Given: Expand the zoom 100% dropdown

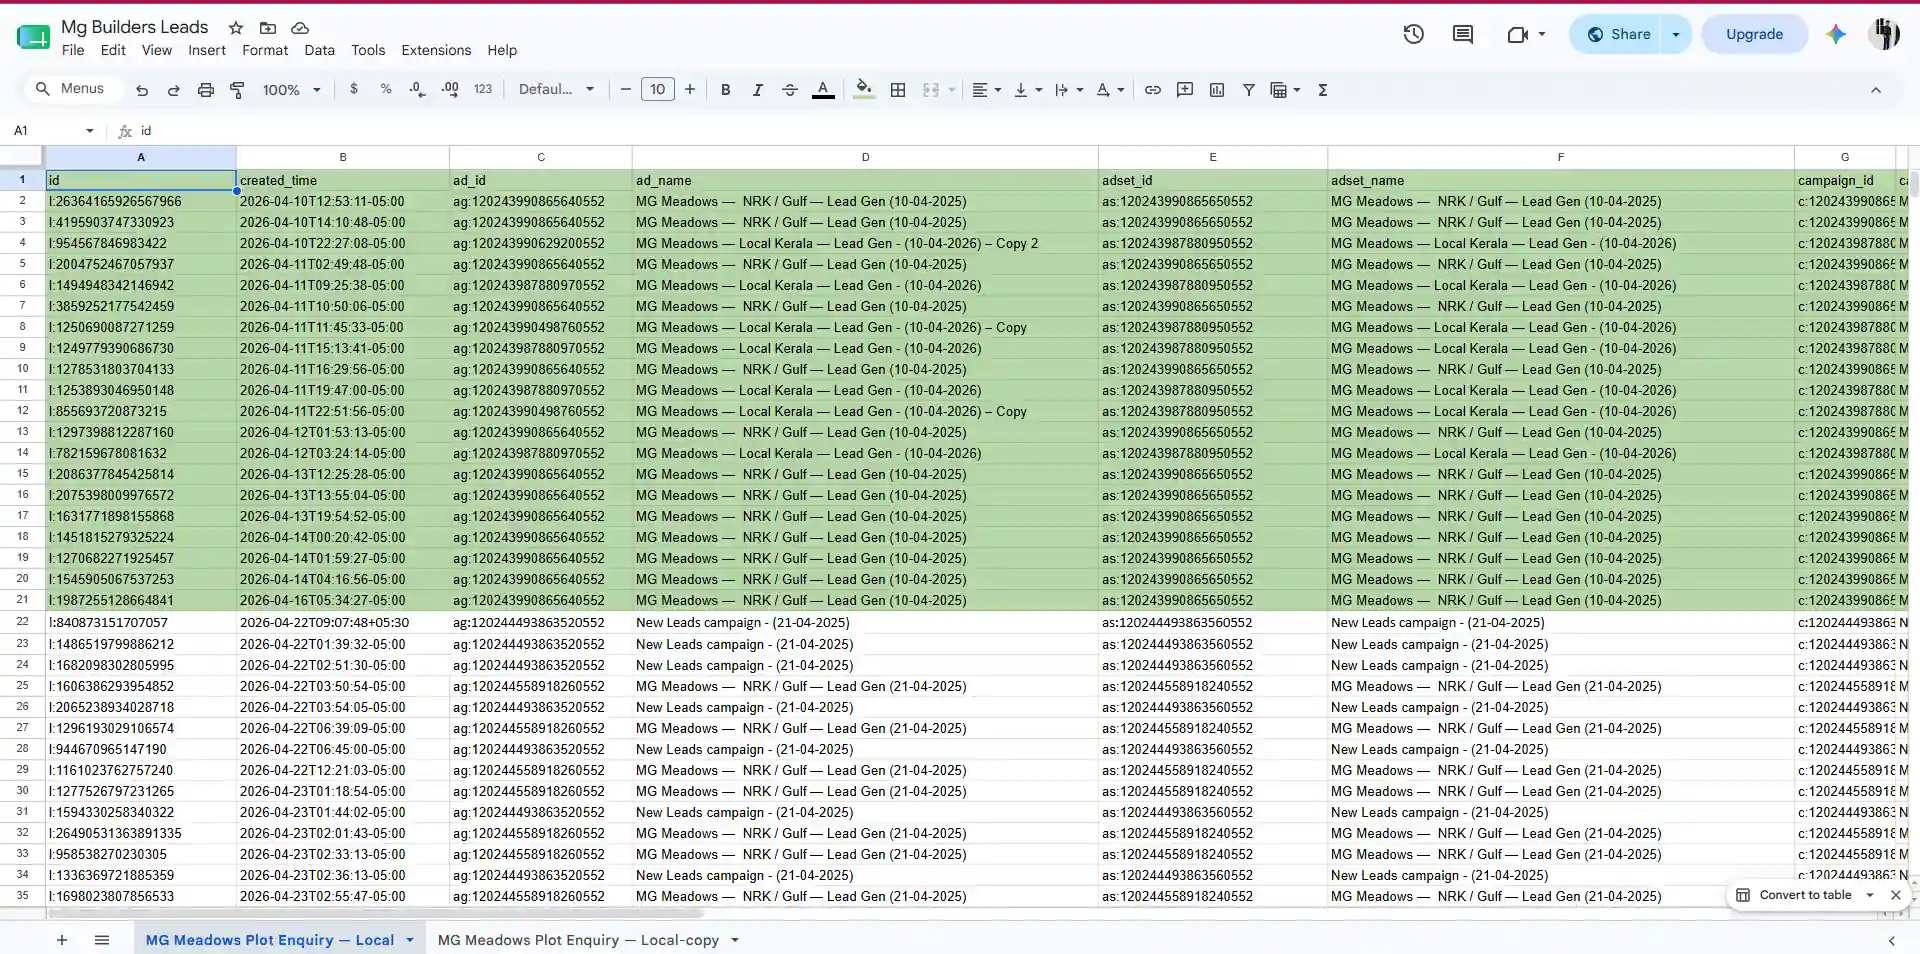Looking at the screenshot, I should [x=291, y=90].
